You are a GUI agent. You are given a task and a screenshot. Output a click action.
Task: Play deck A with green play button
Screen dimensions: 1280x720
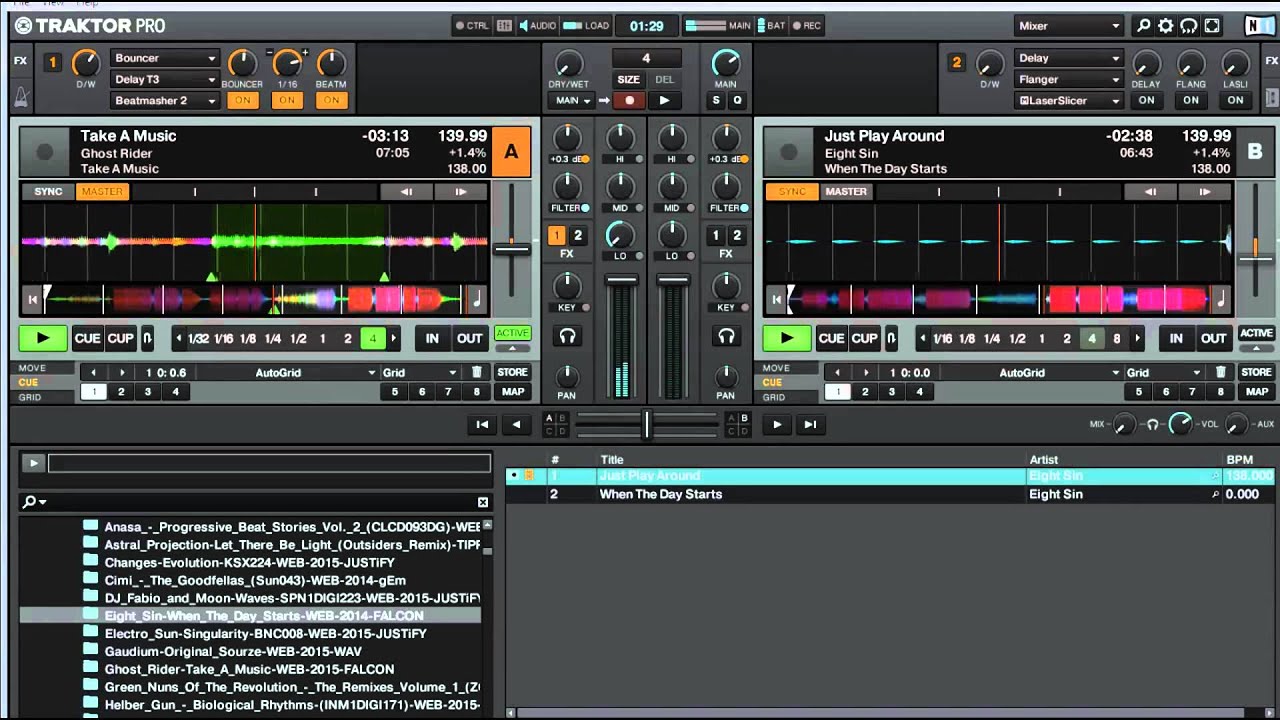click(x=43, y=338)
